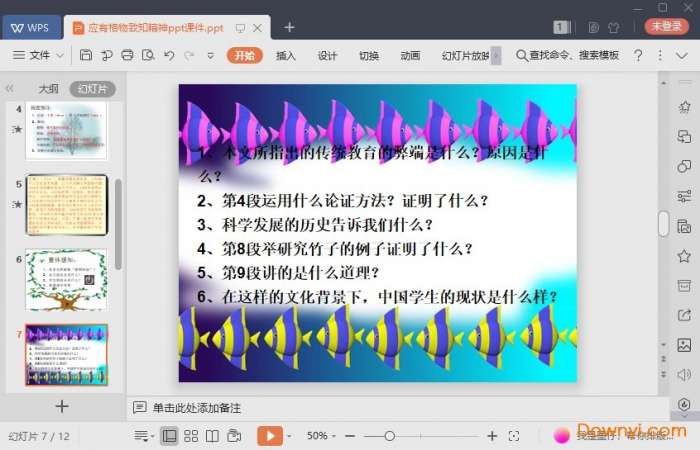Screen dimensions: 700x450
Task: Click the search commands and templates box
Action: click(567, 55)
